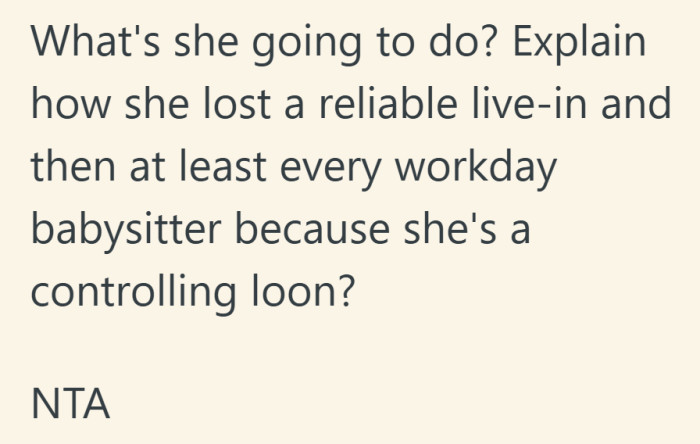Screen dimensions: 700x444
Task: Click the word "Explain" in the first line
Action: click(x=579, y=44)
